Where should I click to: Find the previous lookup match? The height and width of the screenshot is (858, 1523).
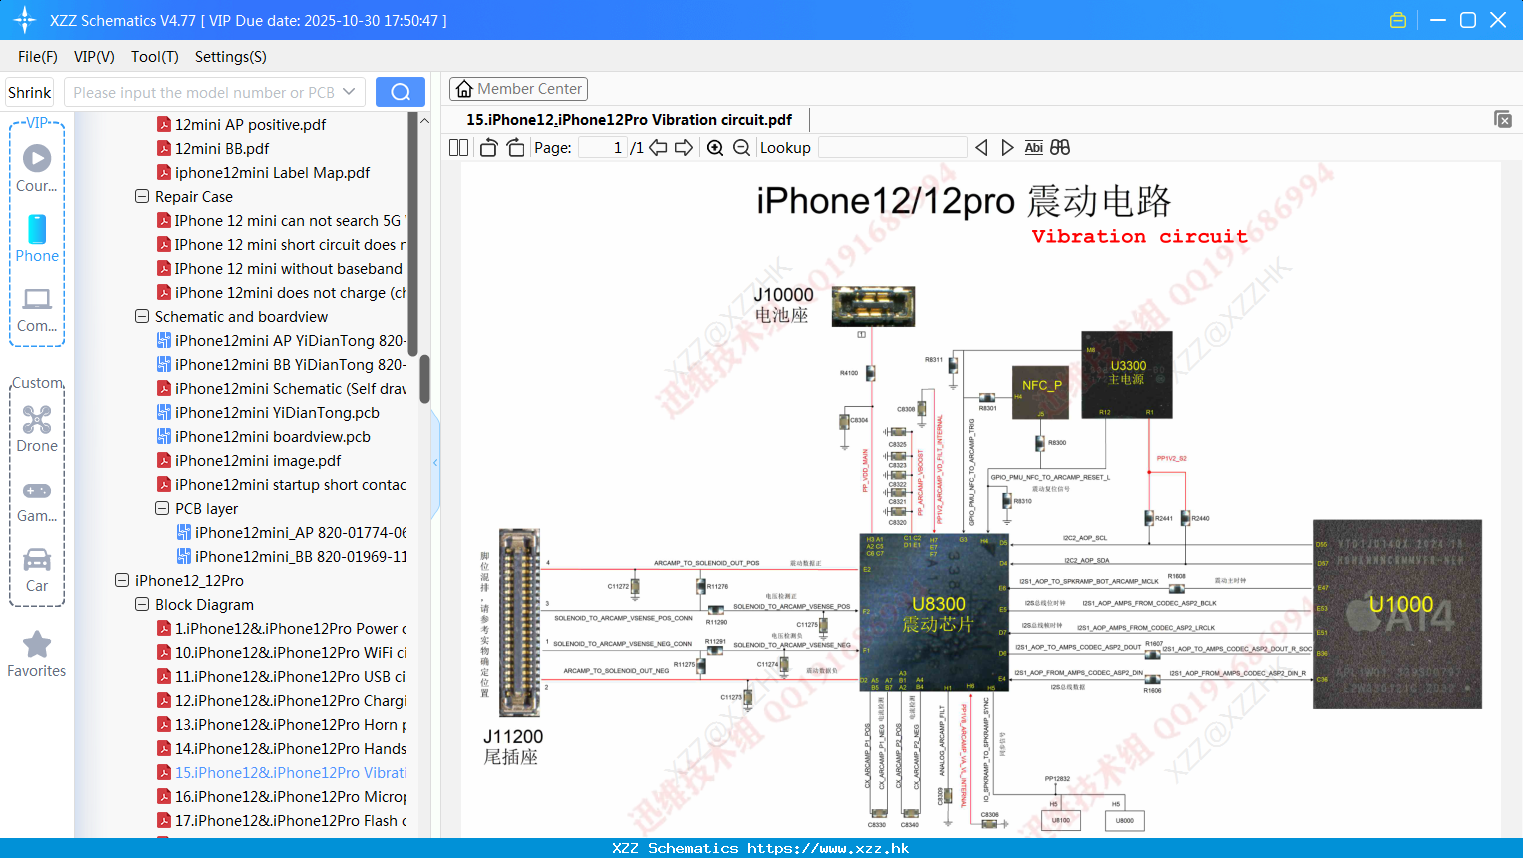click(981, 148)
